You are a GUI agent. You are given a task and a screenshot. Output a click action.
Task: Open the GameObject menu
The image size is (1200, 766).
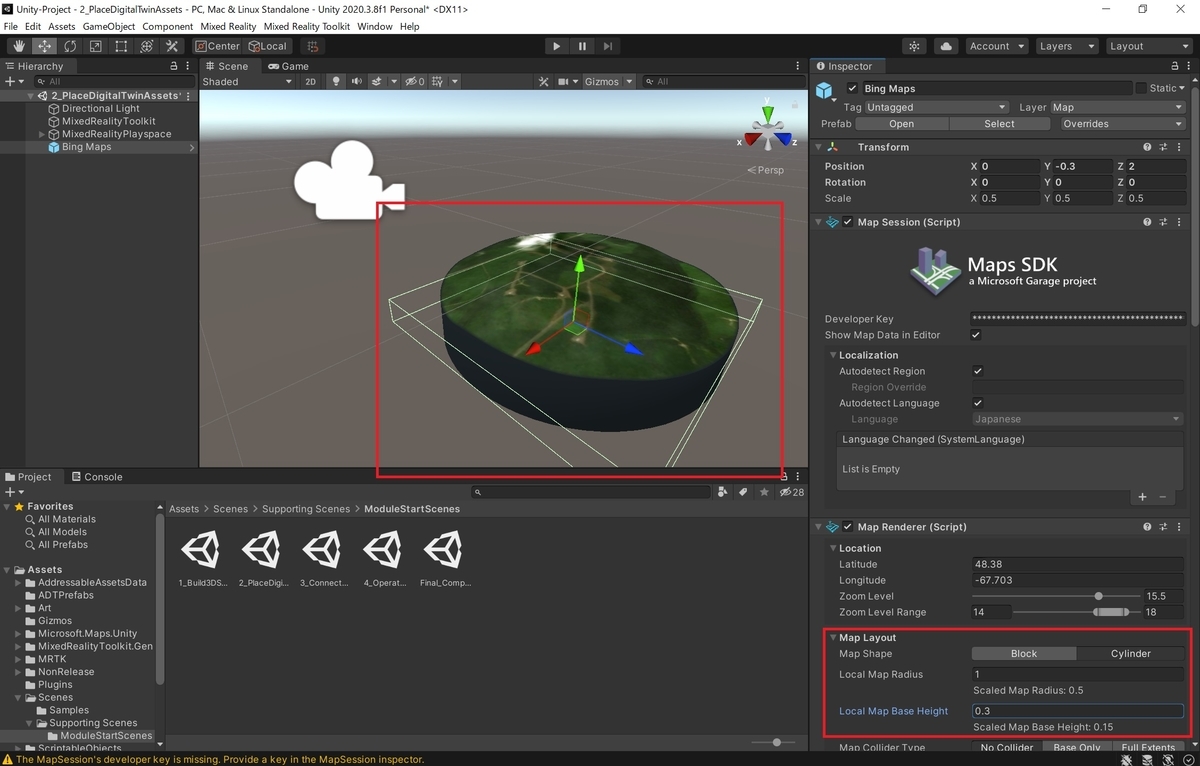pos(109,26)
